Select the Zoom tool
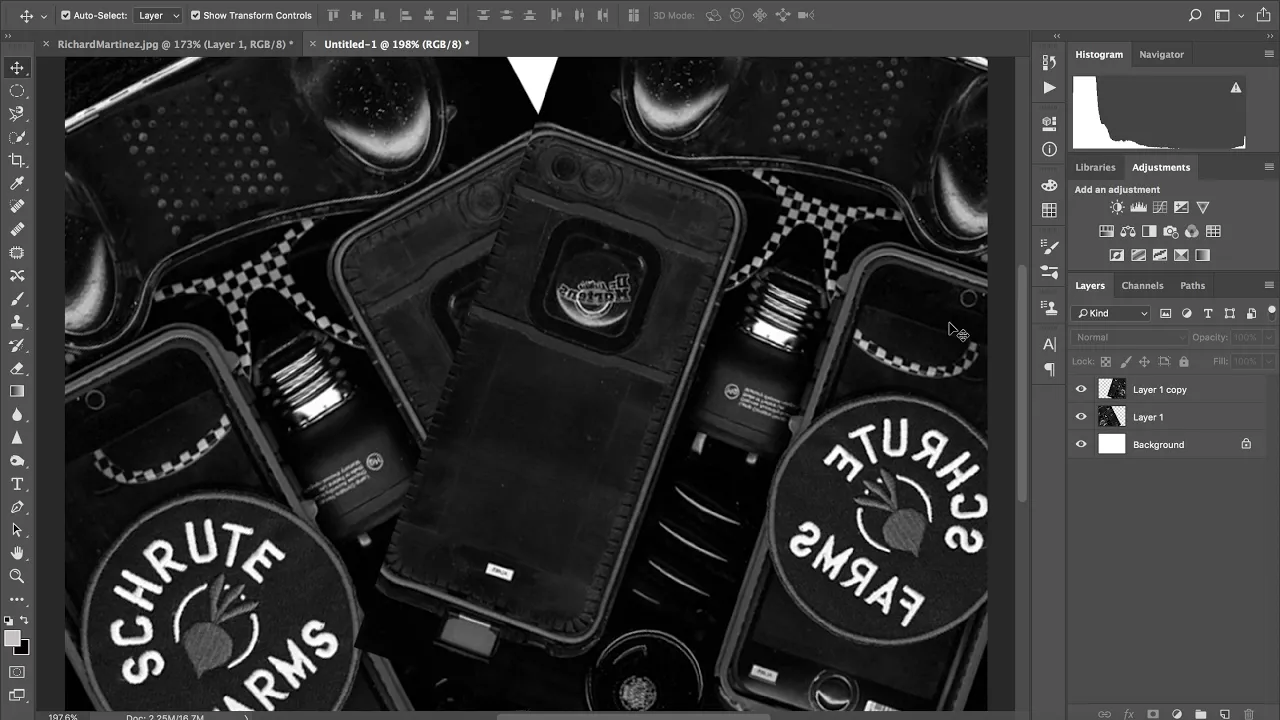 [x=17, y=576]
